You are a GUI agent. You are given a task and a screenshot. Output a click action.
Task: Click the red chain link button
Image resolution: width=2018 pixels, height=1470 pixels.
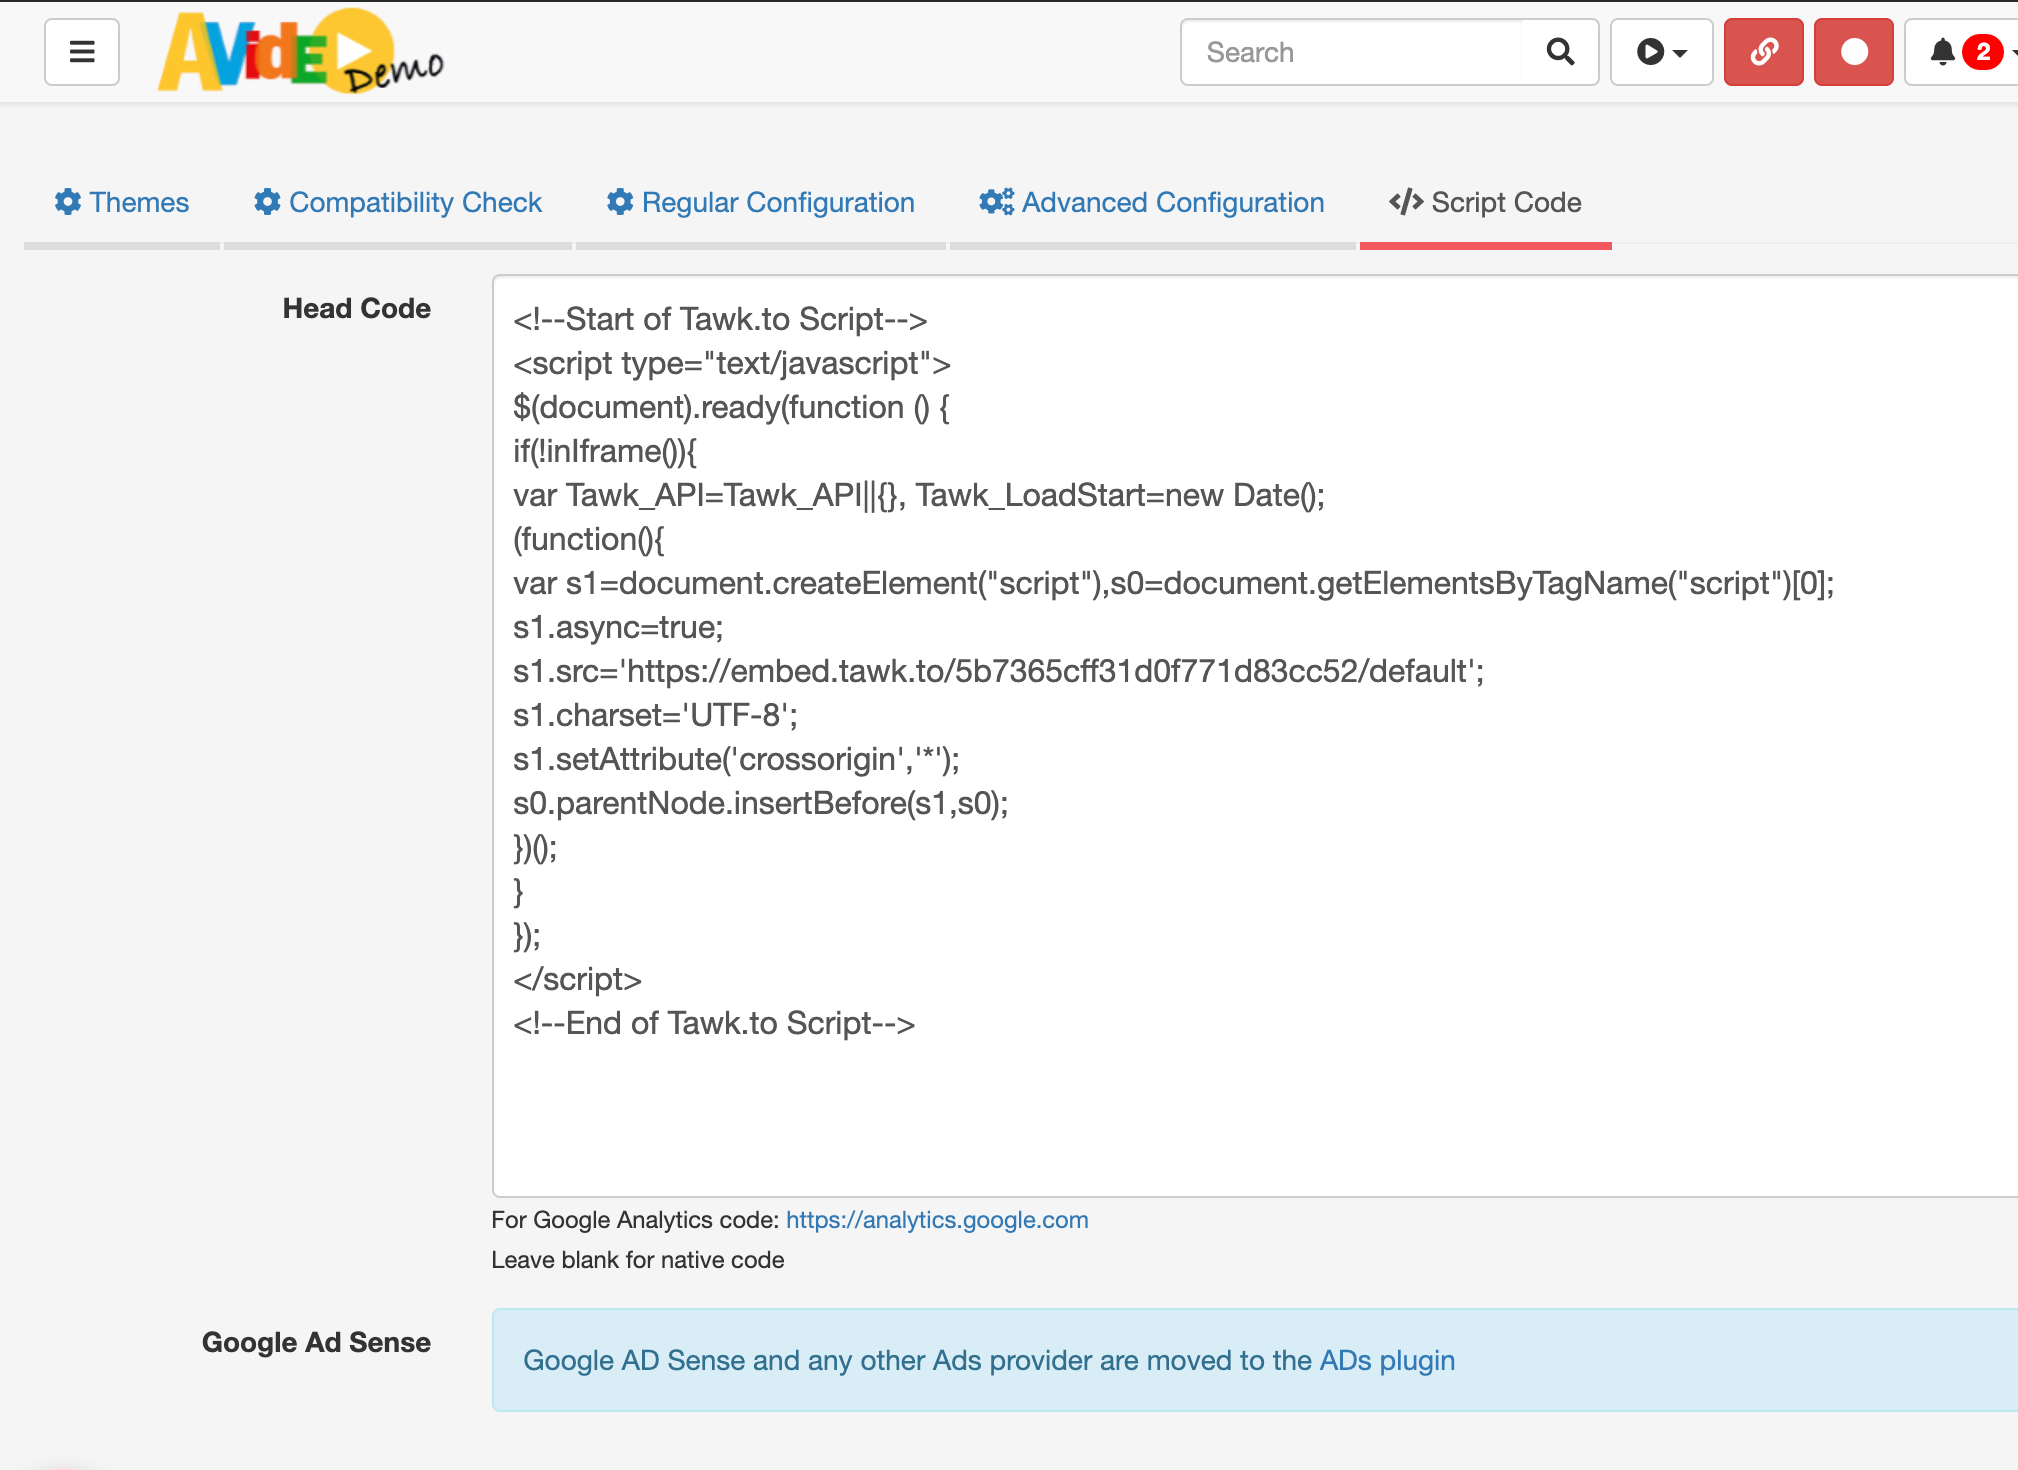click(1763, 52)
